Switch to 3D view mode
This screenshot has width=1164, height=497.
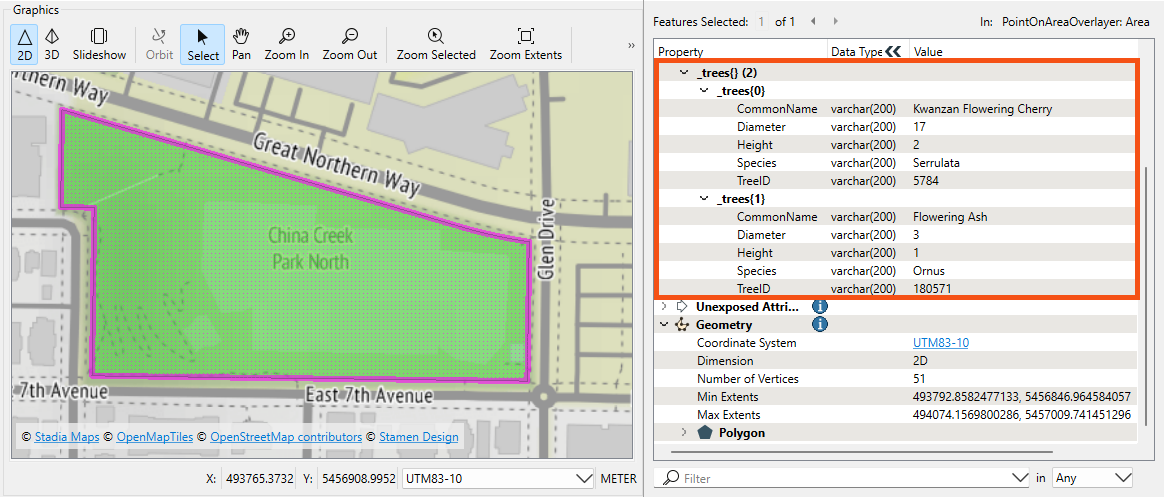click(x=52, y=44)
